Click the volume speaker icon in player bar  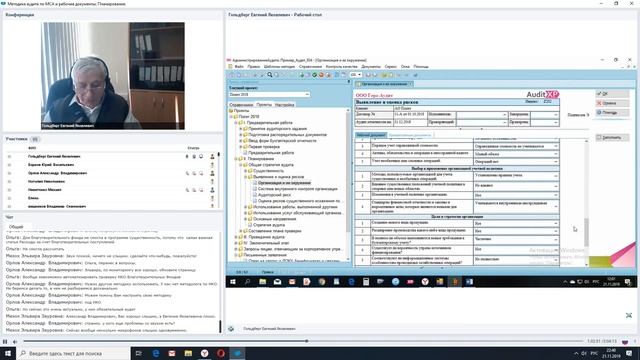[x=15, y=341]
